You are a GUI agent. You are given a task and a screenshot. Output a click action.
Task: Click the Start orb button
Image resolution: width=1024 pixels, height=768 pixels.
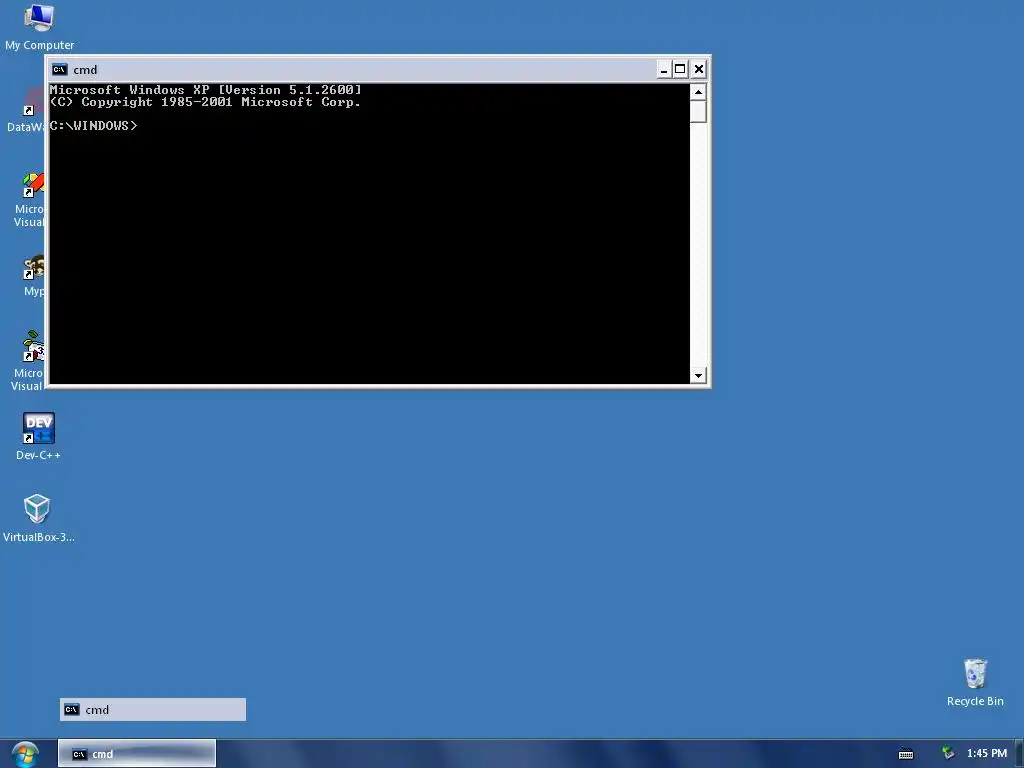pos(25,754)
